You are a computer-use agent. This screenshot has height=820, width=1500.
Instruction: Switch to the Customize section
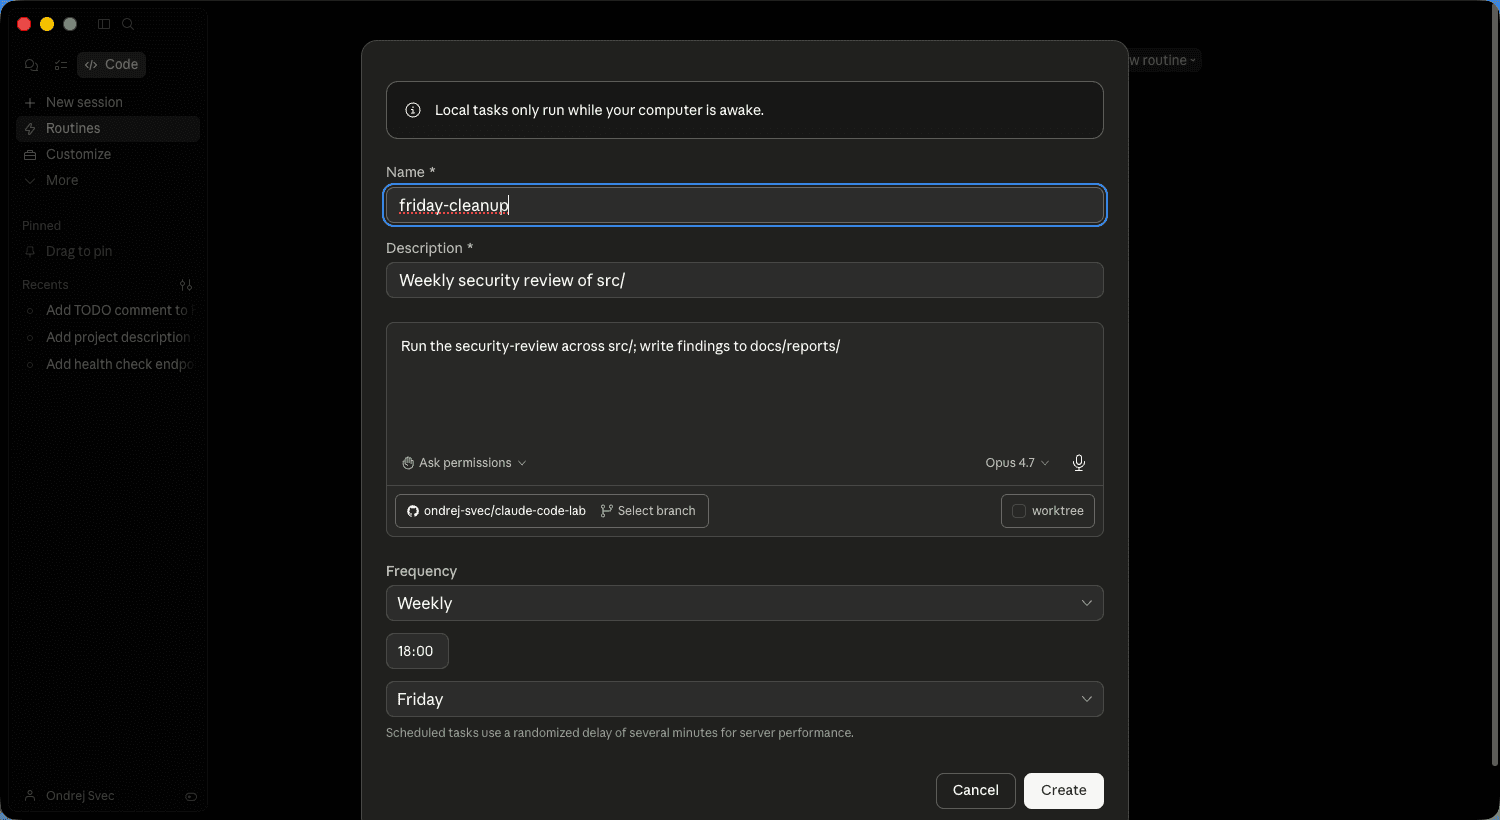tap(78, 154)
